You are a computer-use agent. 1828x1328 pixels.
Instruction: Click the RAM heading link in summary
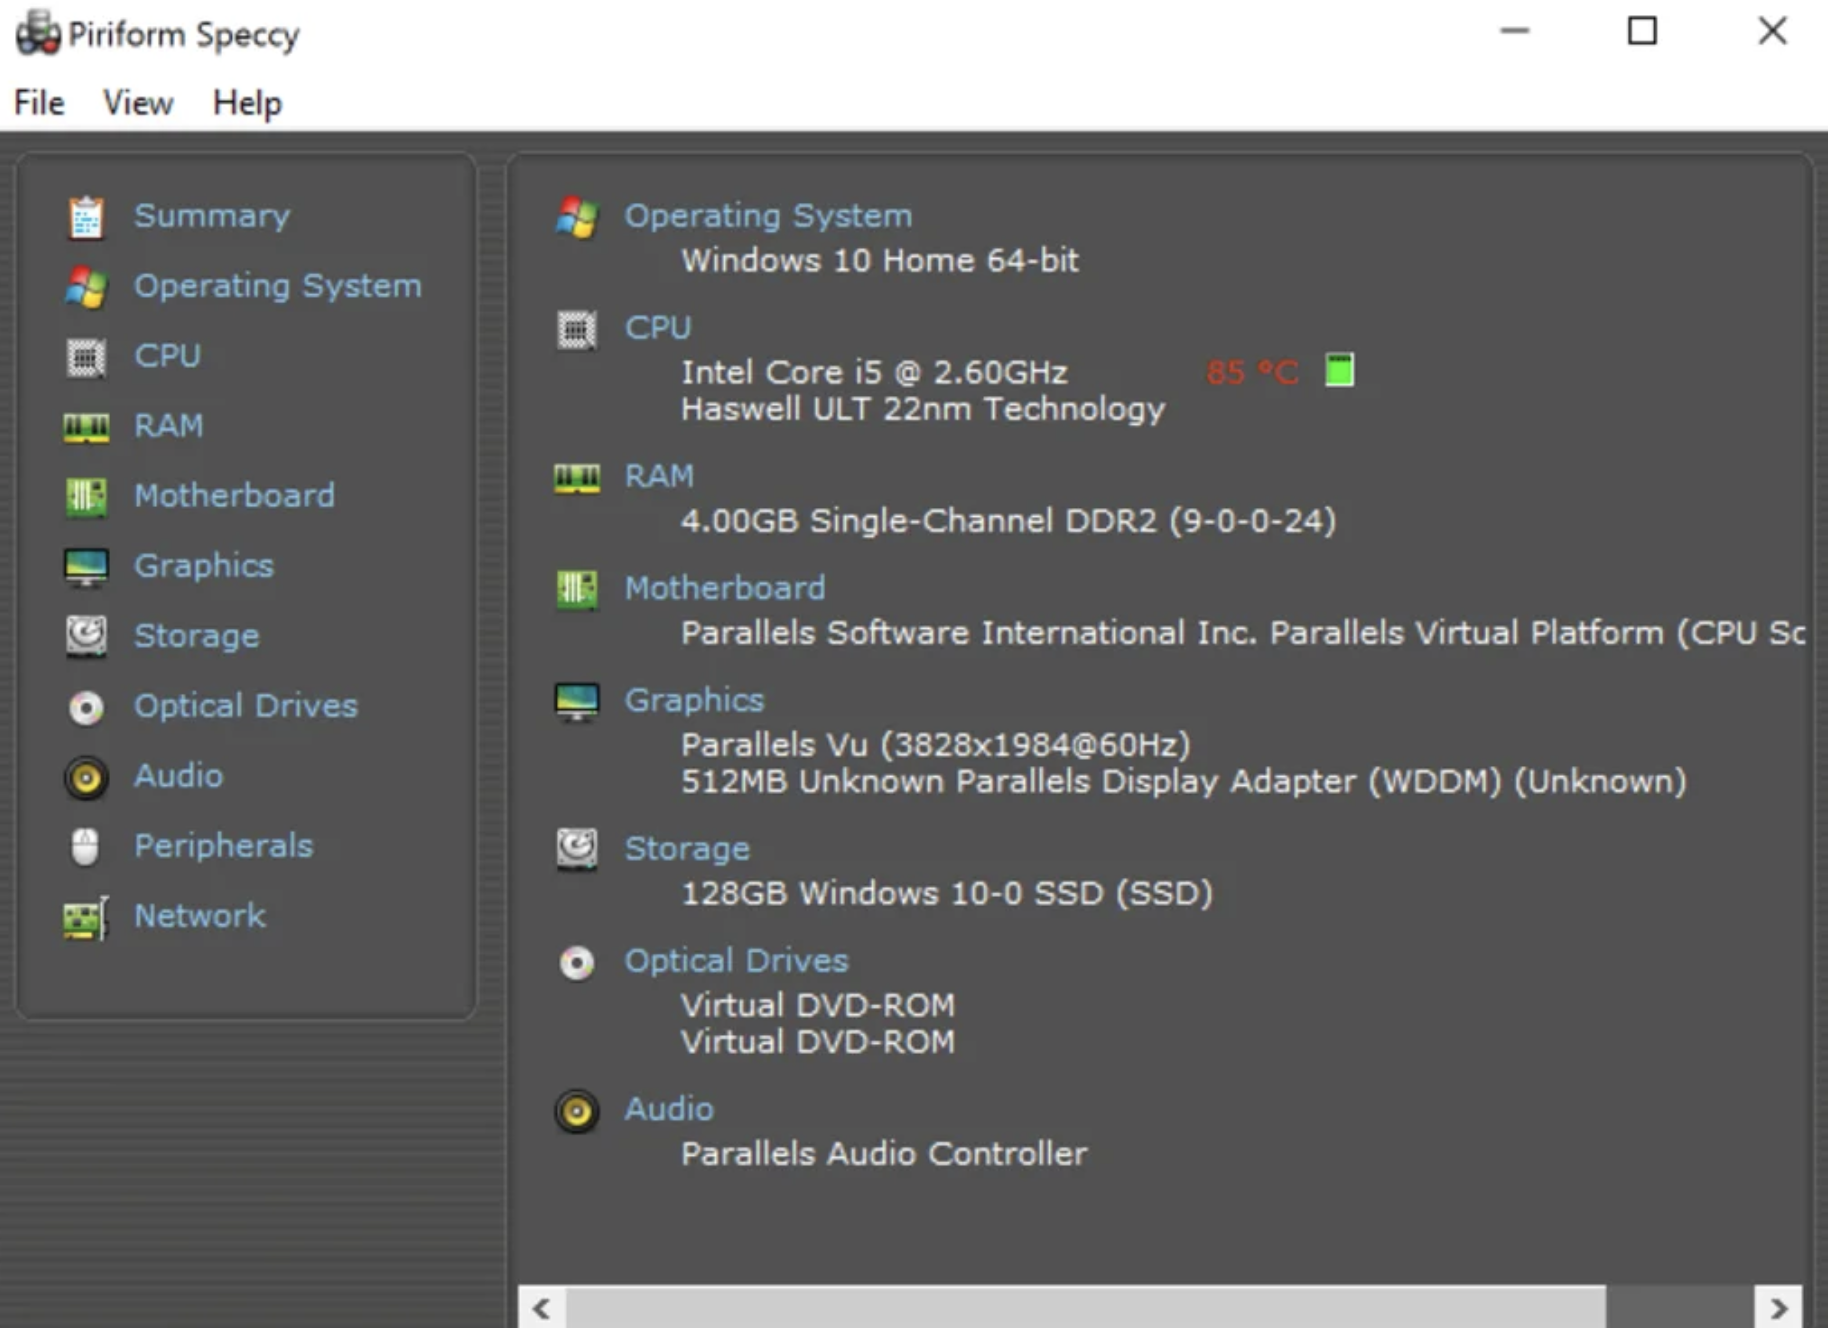pos(659,476)
